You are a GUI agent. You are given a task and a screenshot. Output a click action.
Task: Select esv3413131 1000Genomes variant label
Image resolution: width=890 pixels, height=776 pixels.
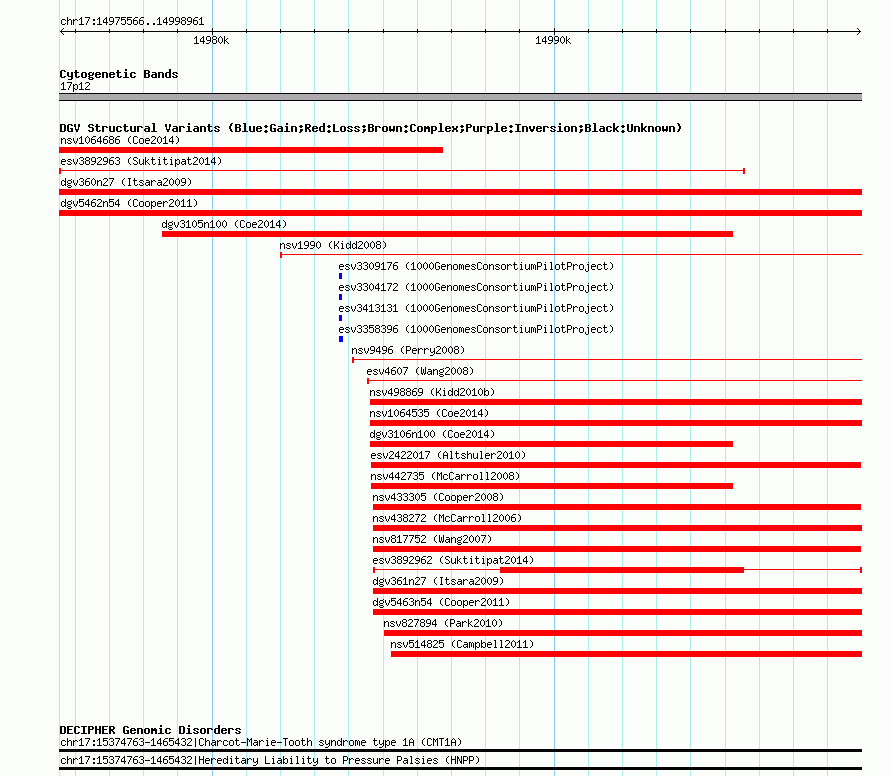476,308
